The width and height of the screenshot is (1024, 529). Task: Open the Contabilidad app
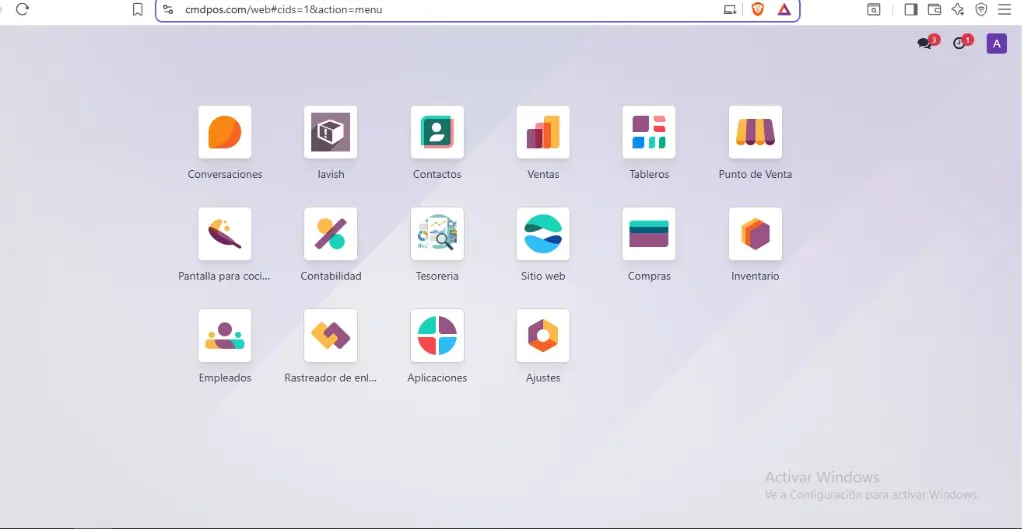pyautogui.click(x=330, y=234)
